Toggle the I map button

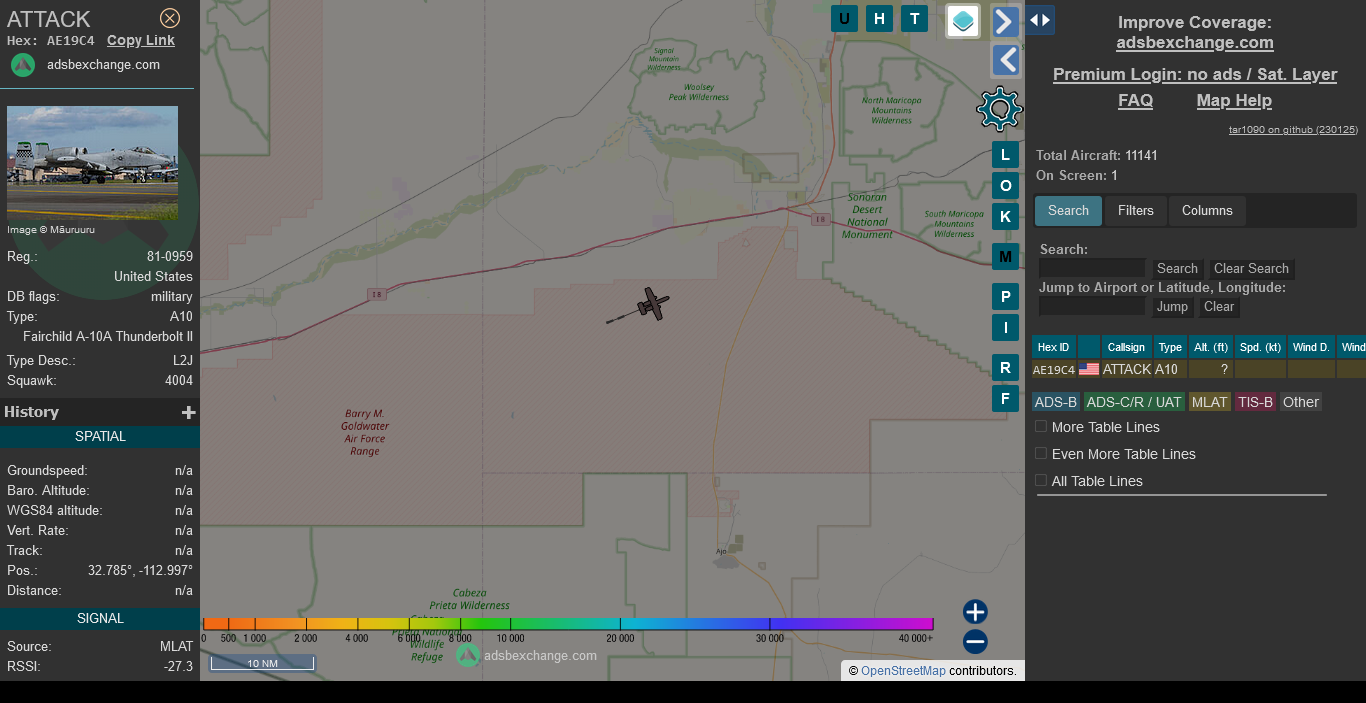click(1006, 328)
